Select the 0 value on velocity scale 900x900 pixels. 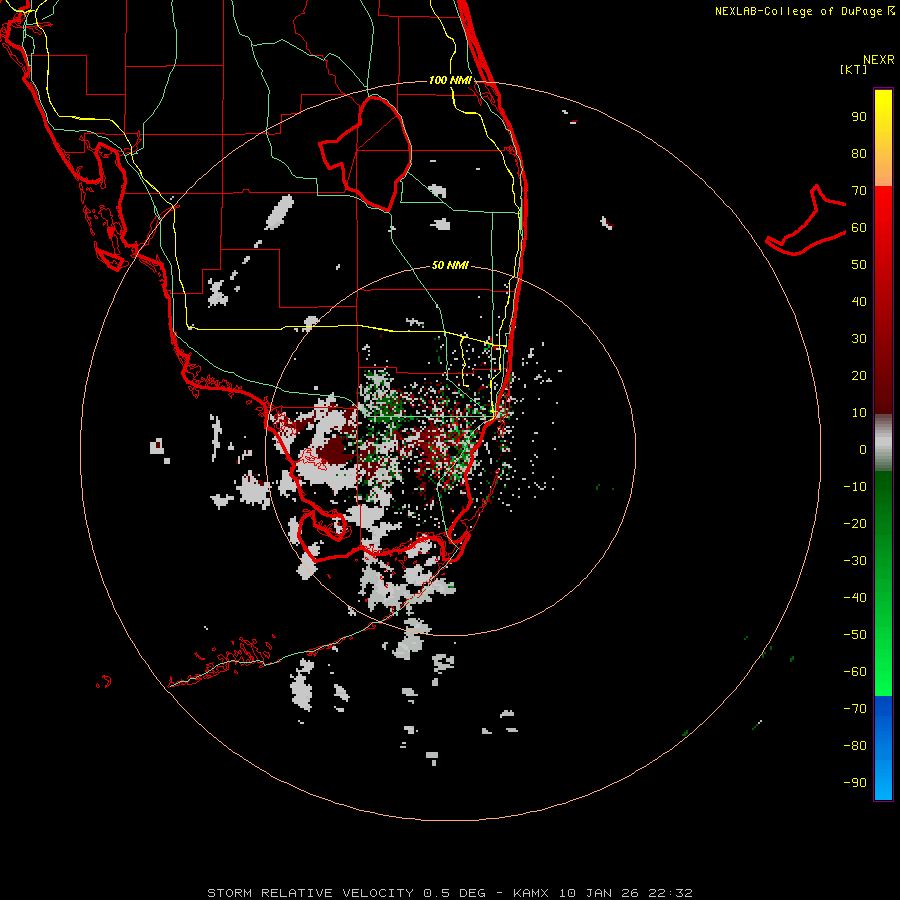coord(863,449)
